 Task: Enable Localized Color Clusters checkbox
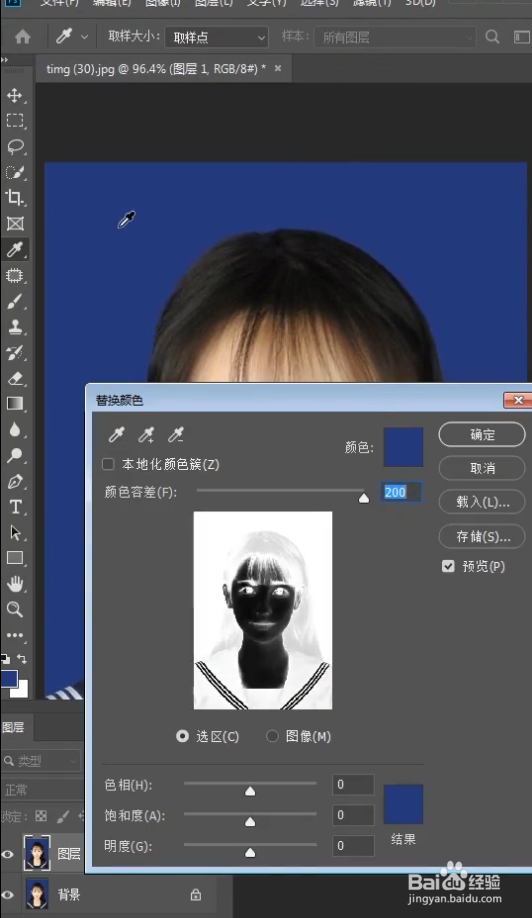tap(108, 464)
